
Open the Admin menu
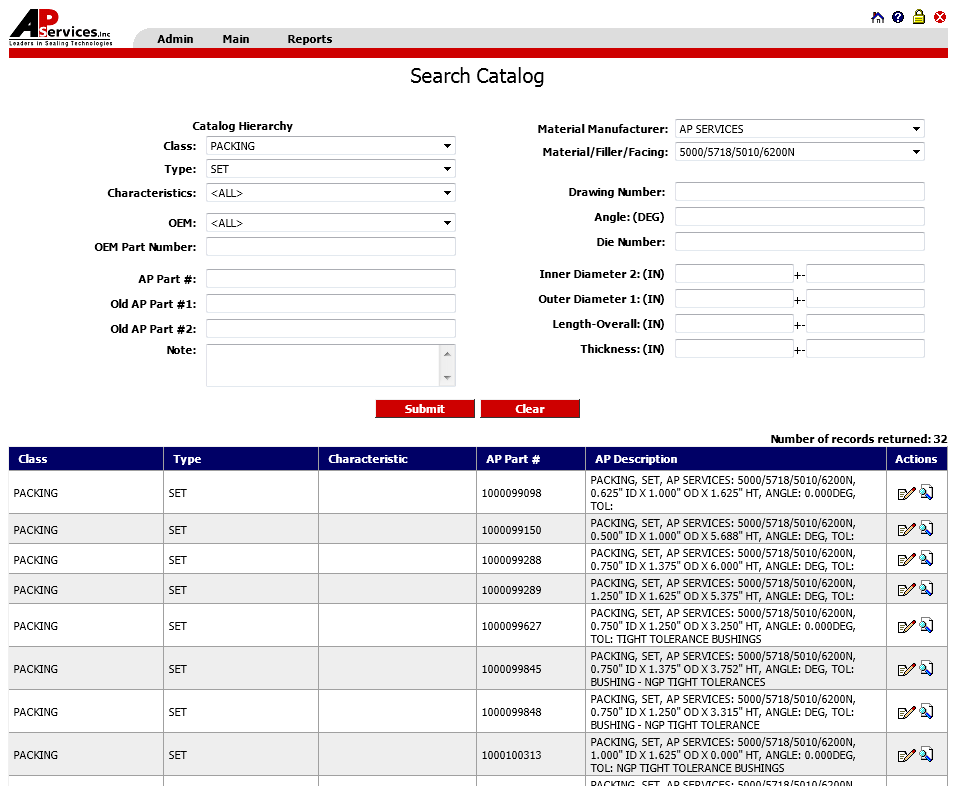175,39
